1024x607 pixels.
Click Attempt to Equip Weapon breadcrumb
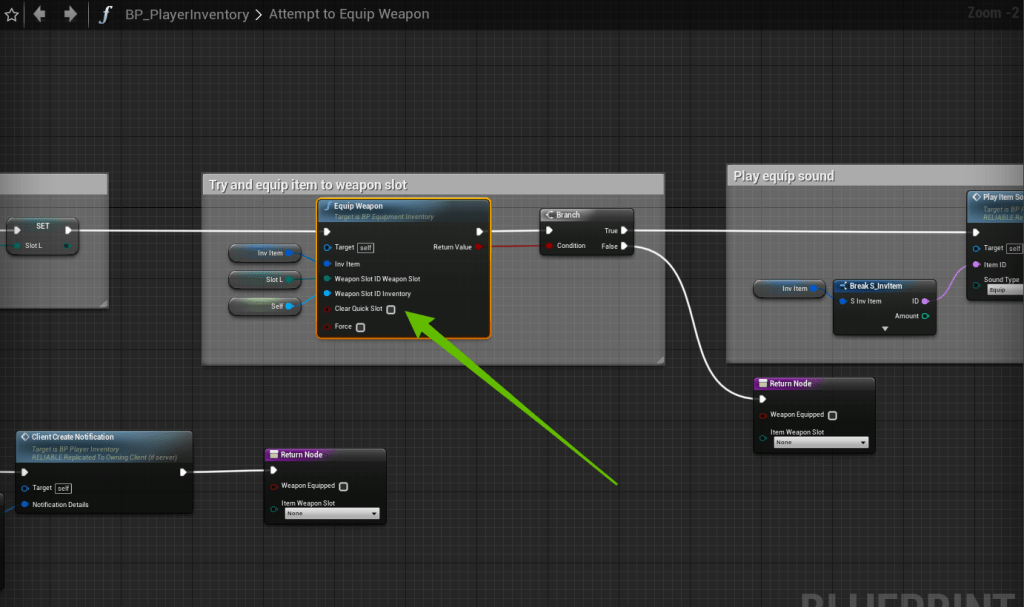pos(349,15)
